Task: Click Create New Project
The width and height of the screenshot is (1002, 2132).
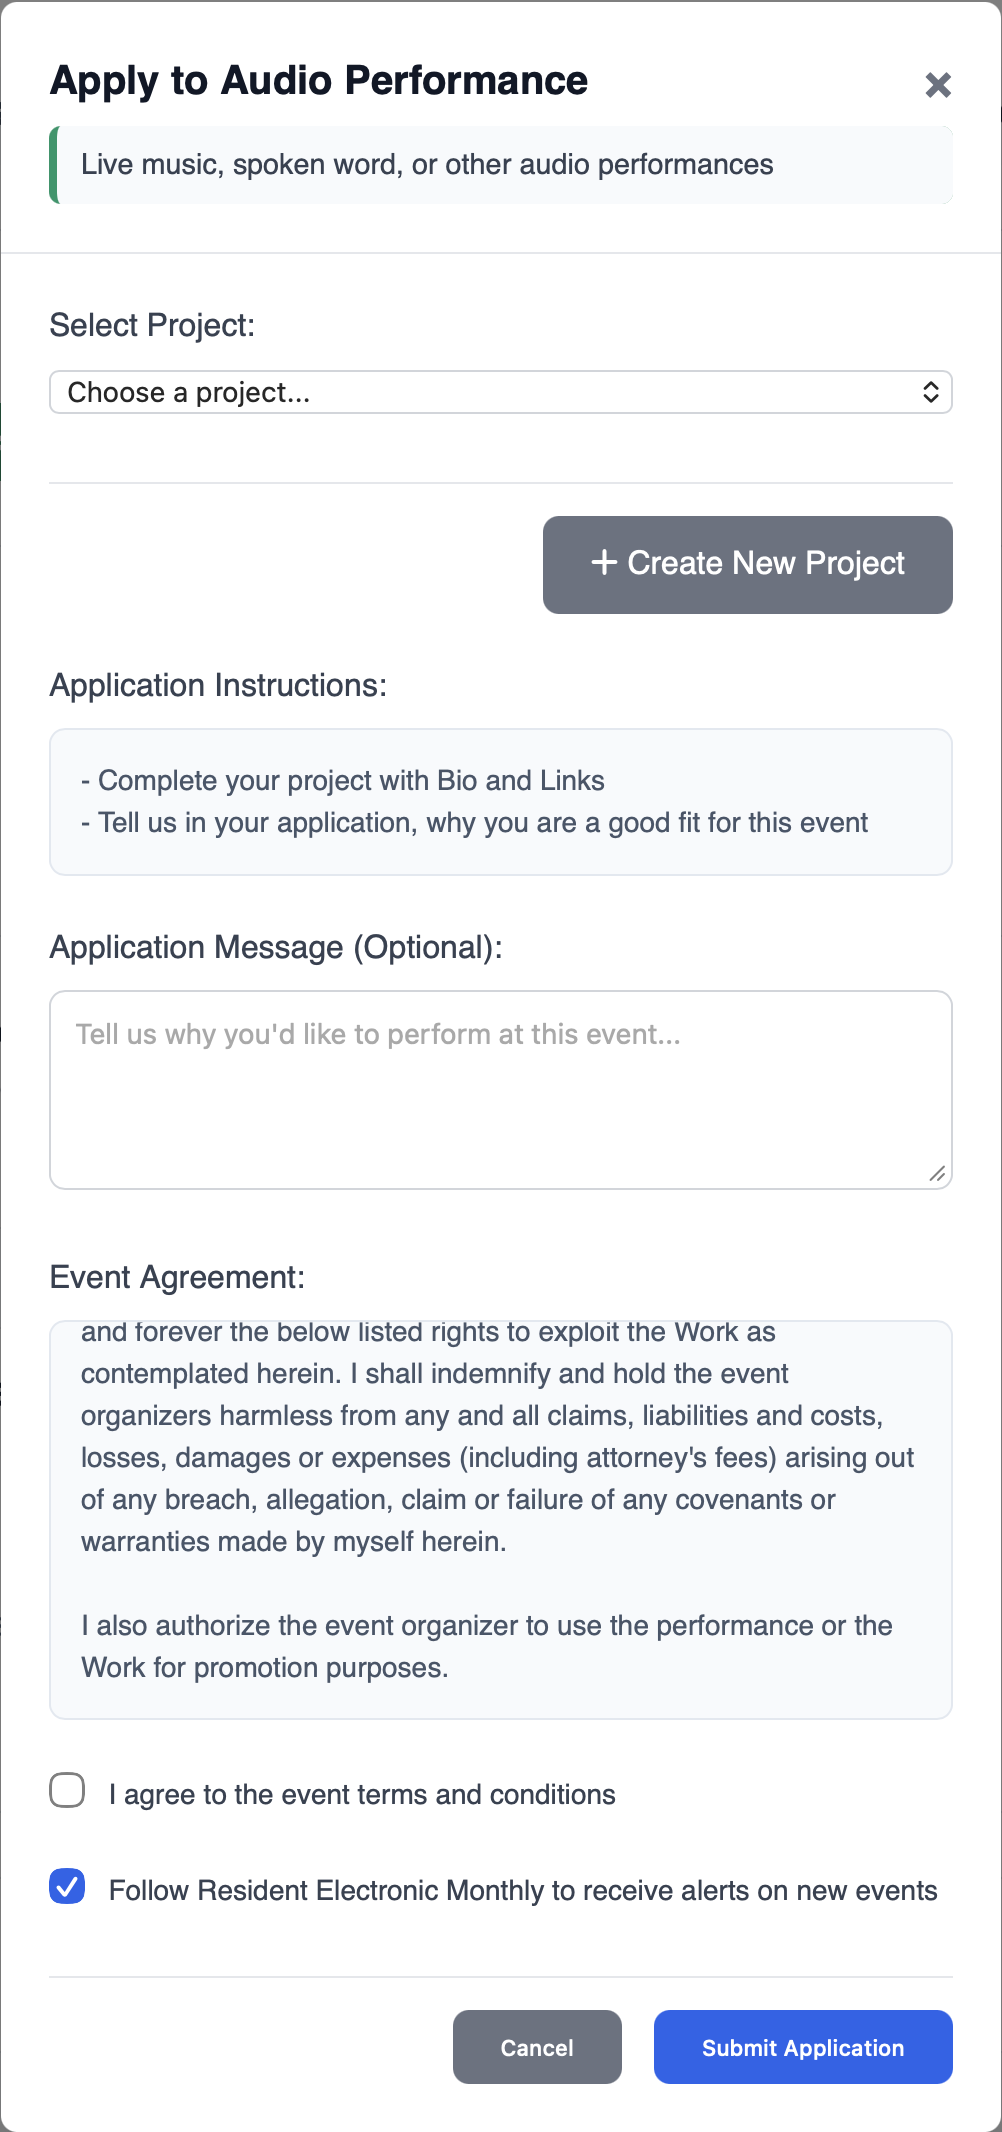Action: [747, 564]
